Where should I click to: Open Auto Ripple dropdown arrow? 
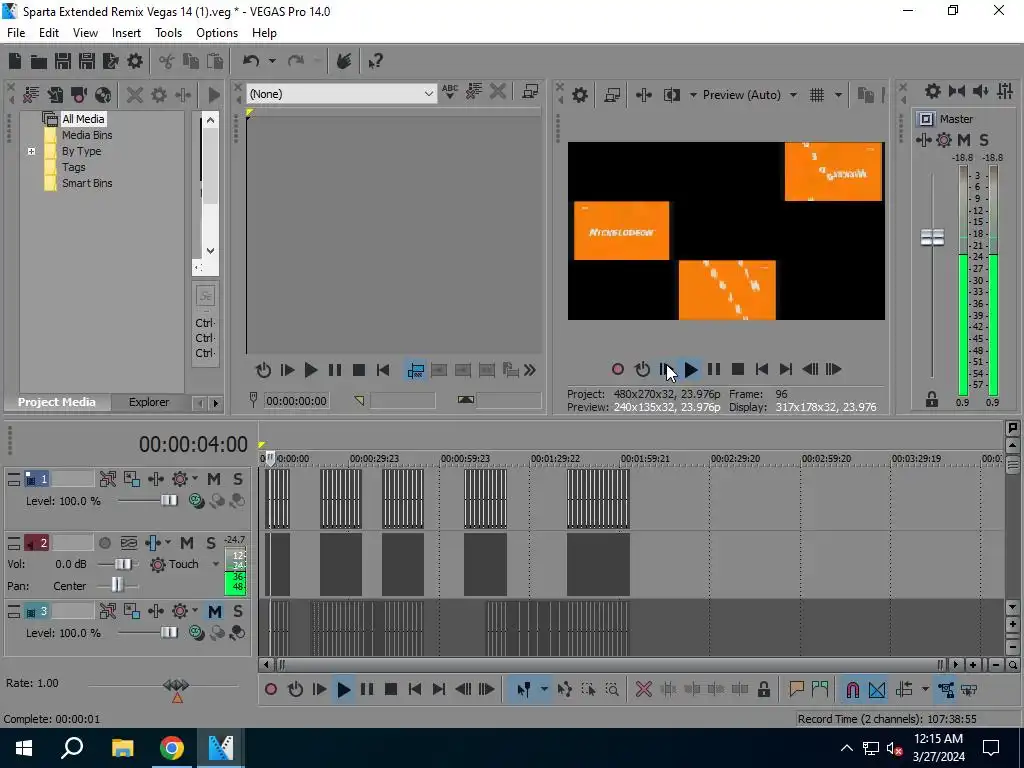click(x=925, y=690)
